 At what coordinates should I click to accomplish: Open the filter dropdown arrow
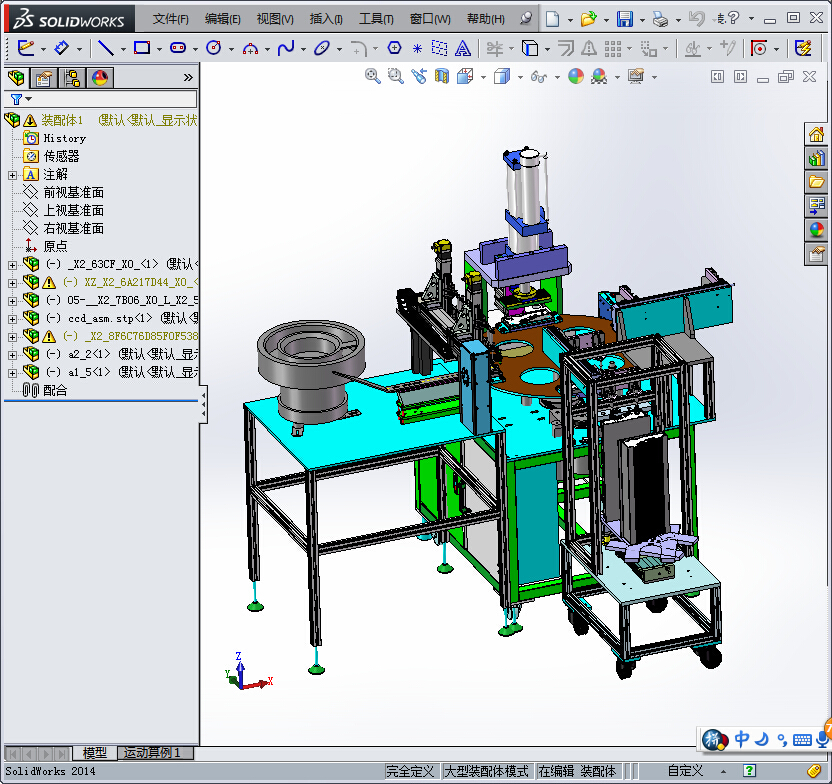pyautogui.click(x=29, y=99)
